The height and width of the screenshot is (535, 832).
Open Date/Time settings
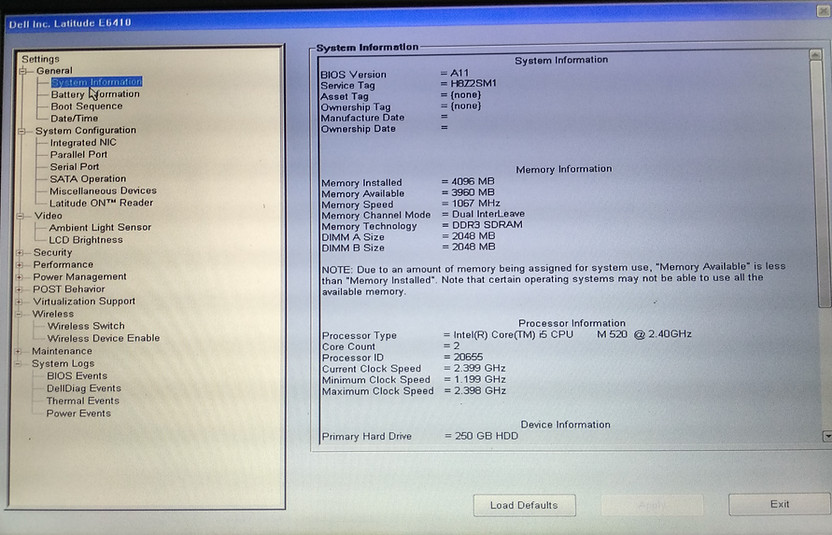tap(74, 118)
